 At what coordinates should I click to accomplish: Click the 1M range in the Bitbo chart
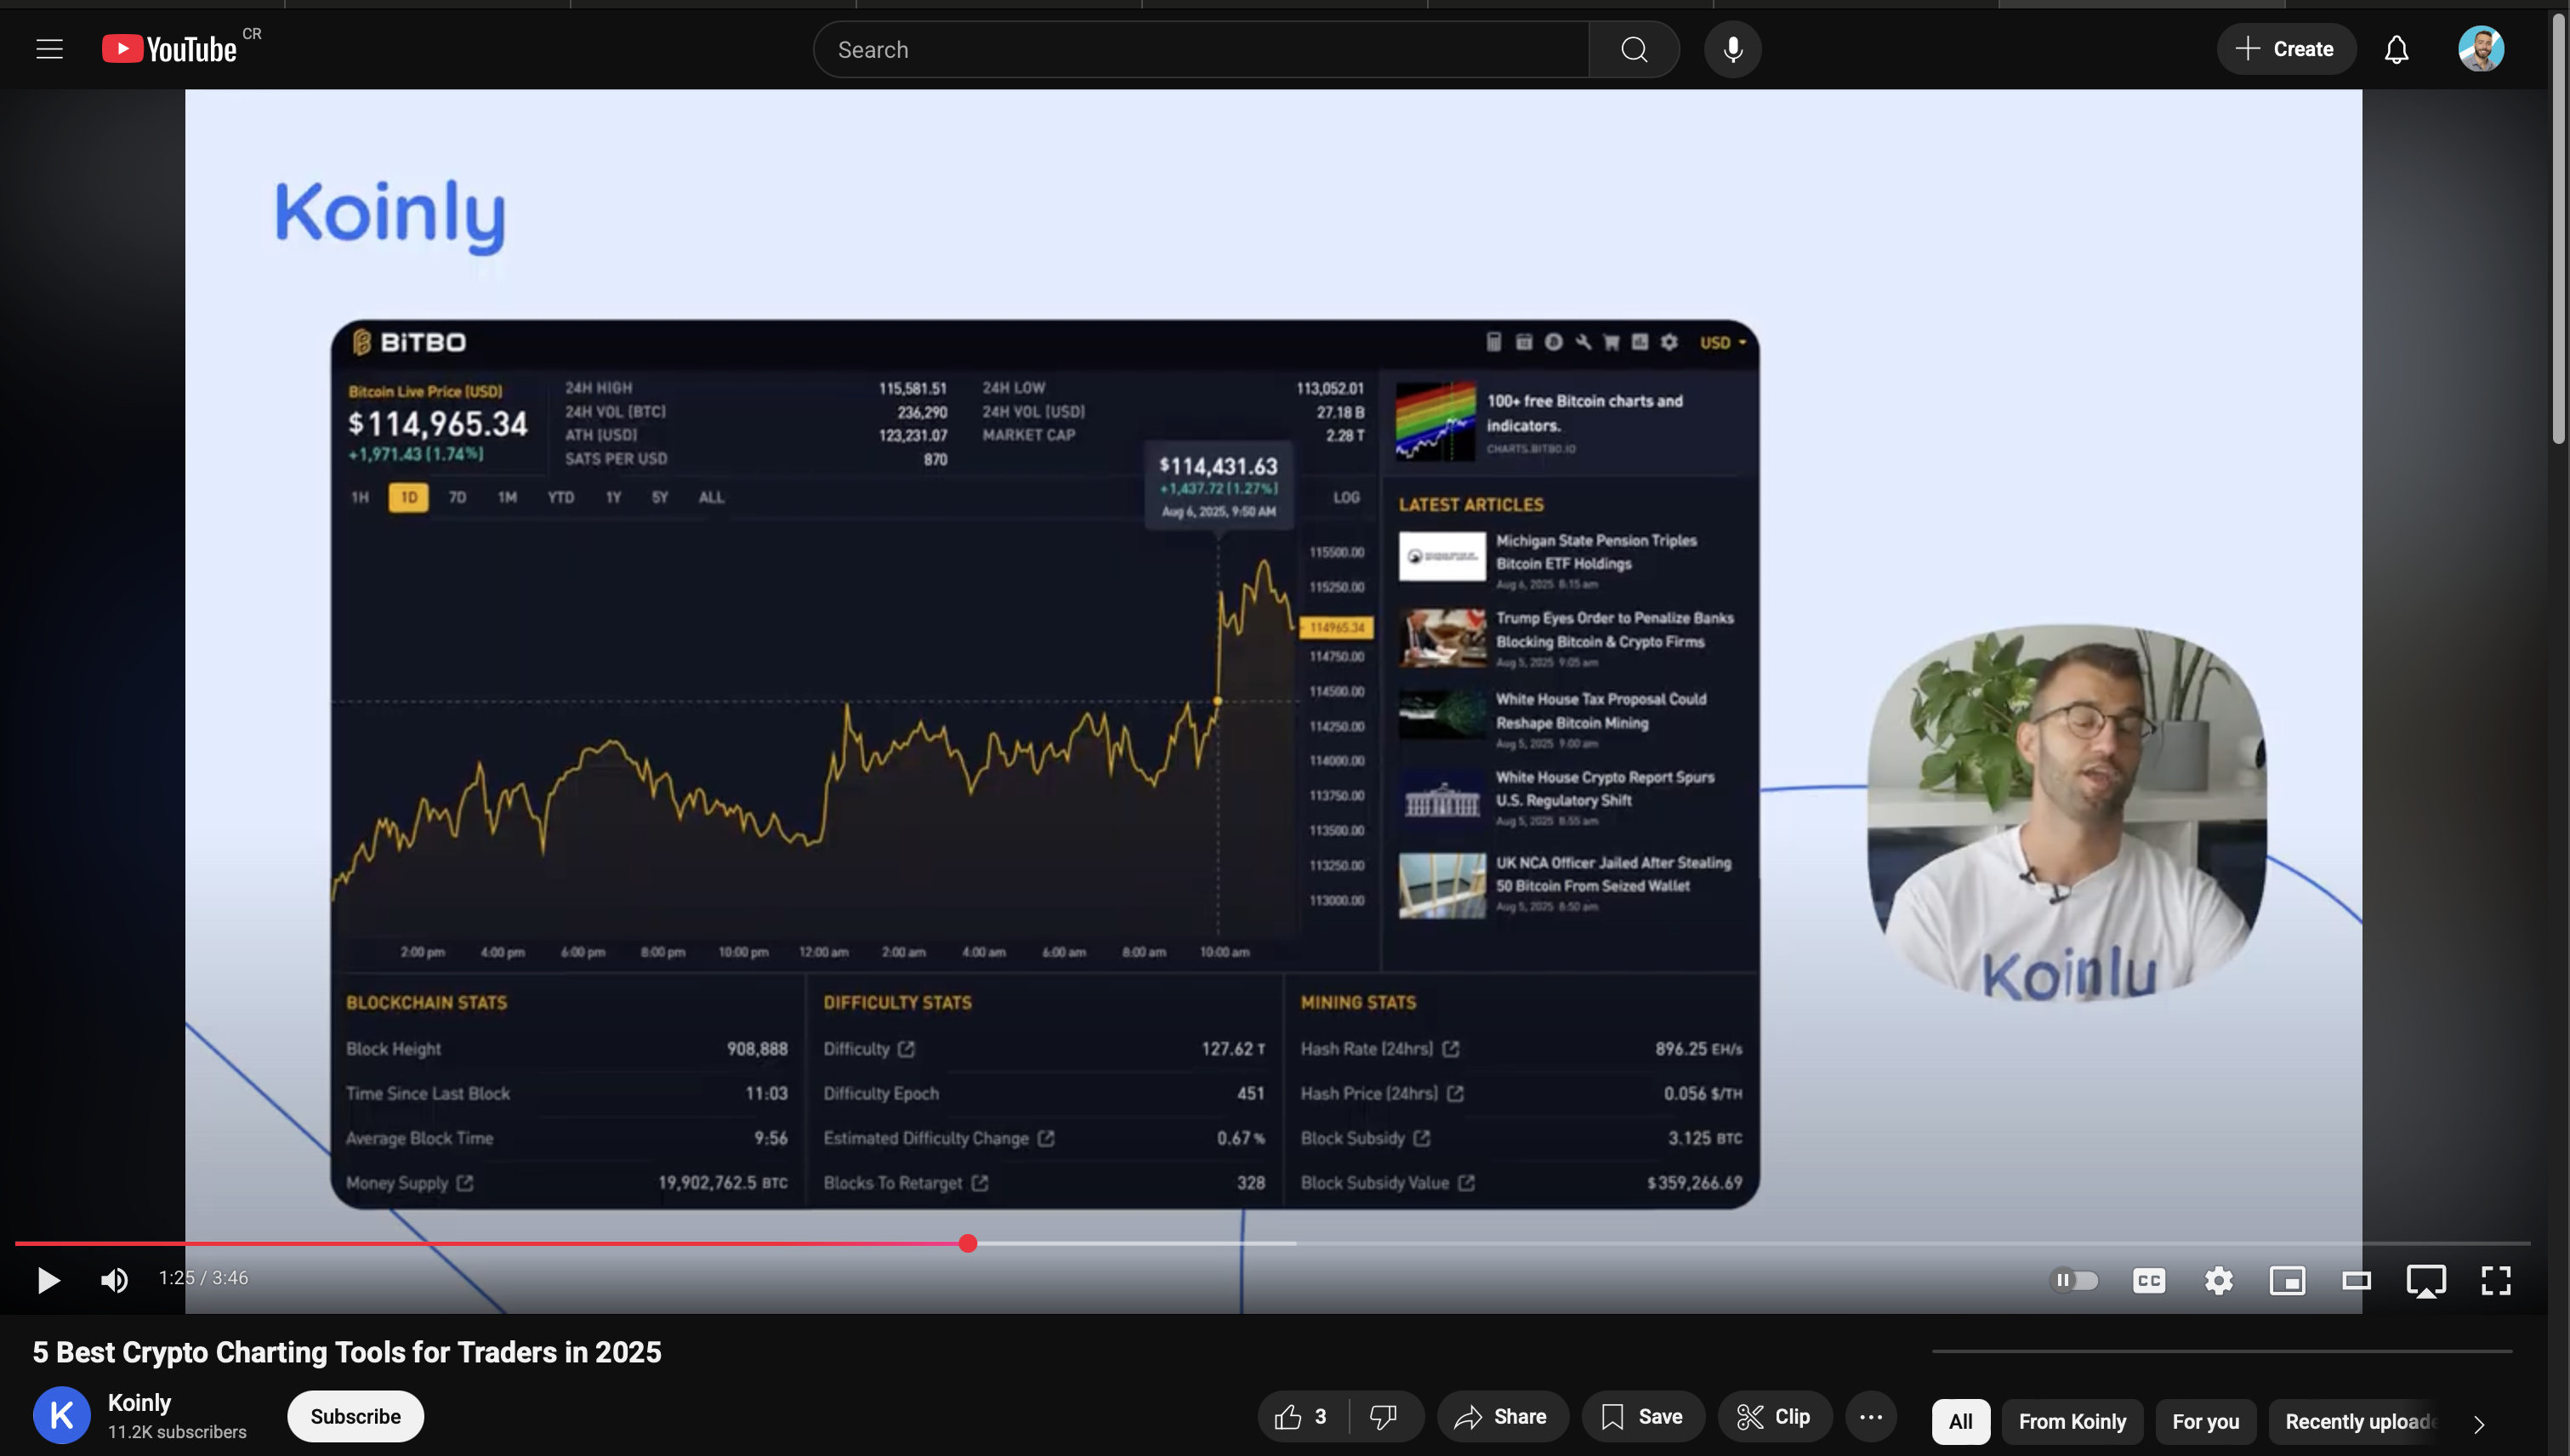click(507, 497)
